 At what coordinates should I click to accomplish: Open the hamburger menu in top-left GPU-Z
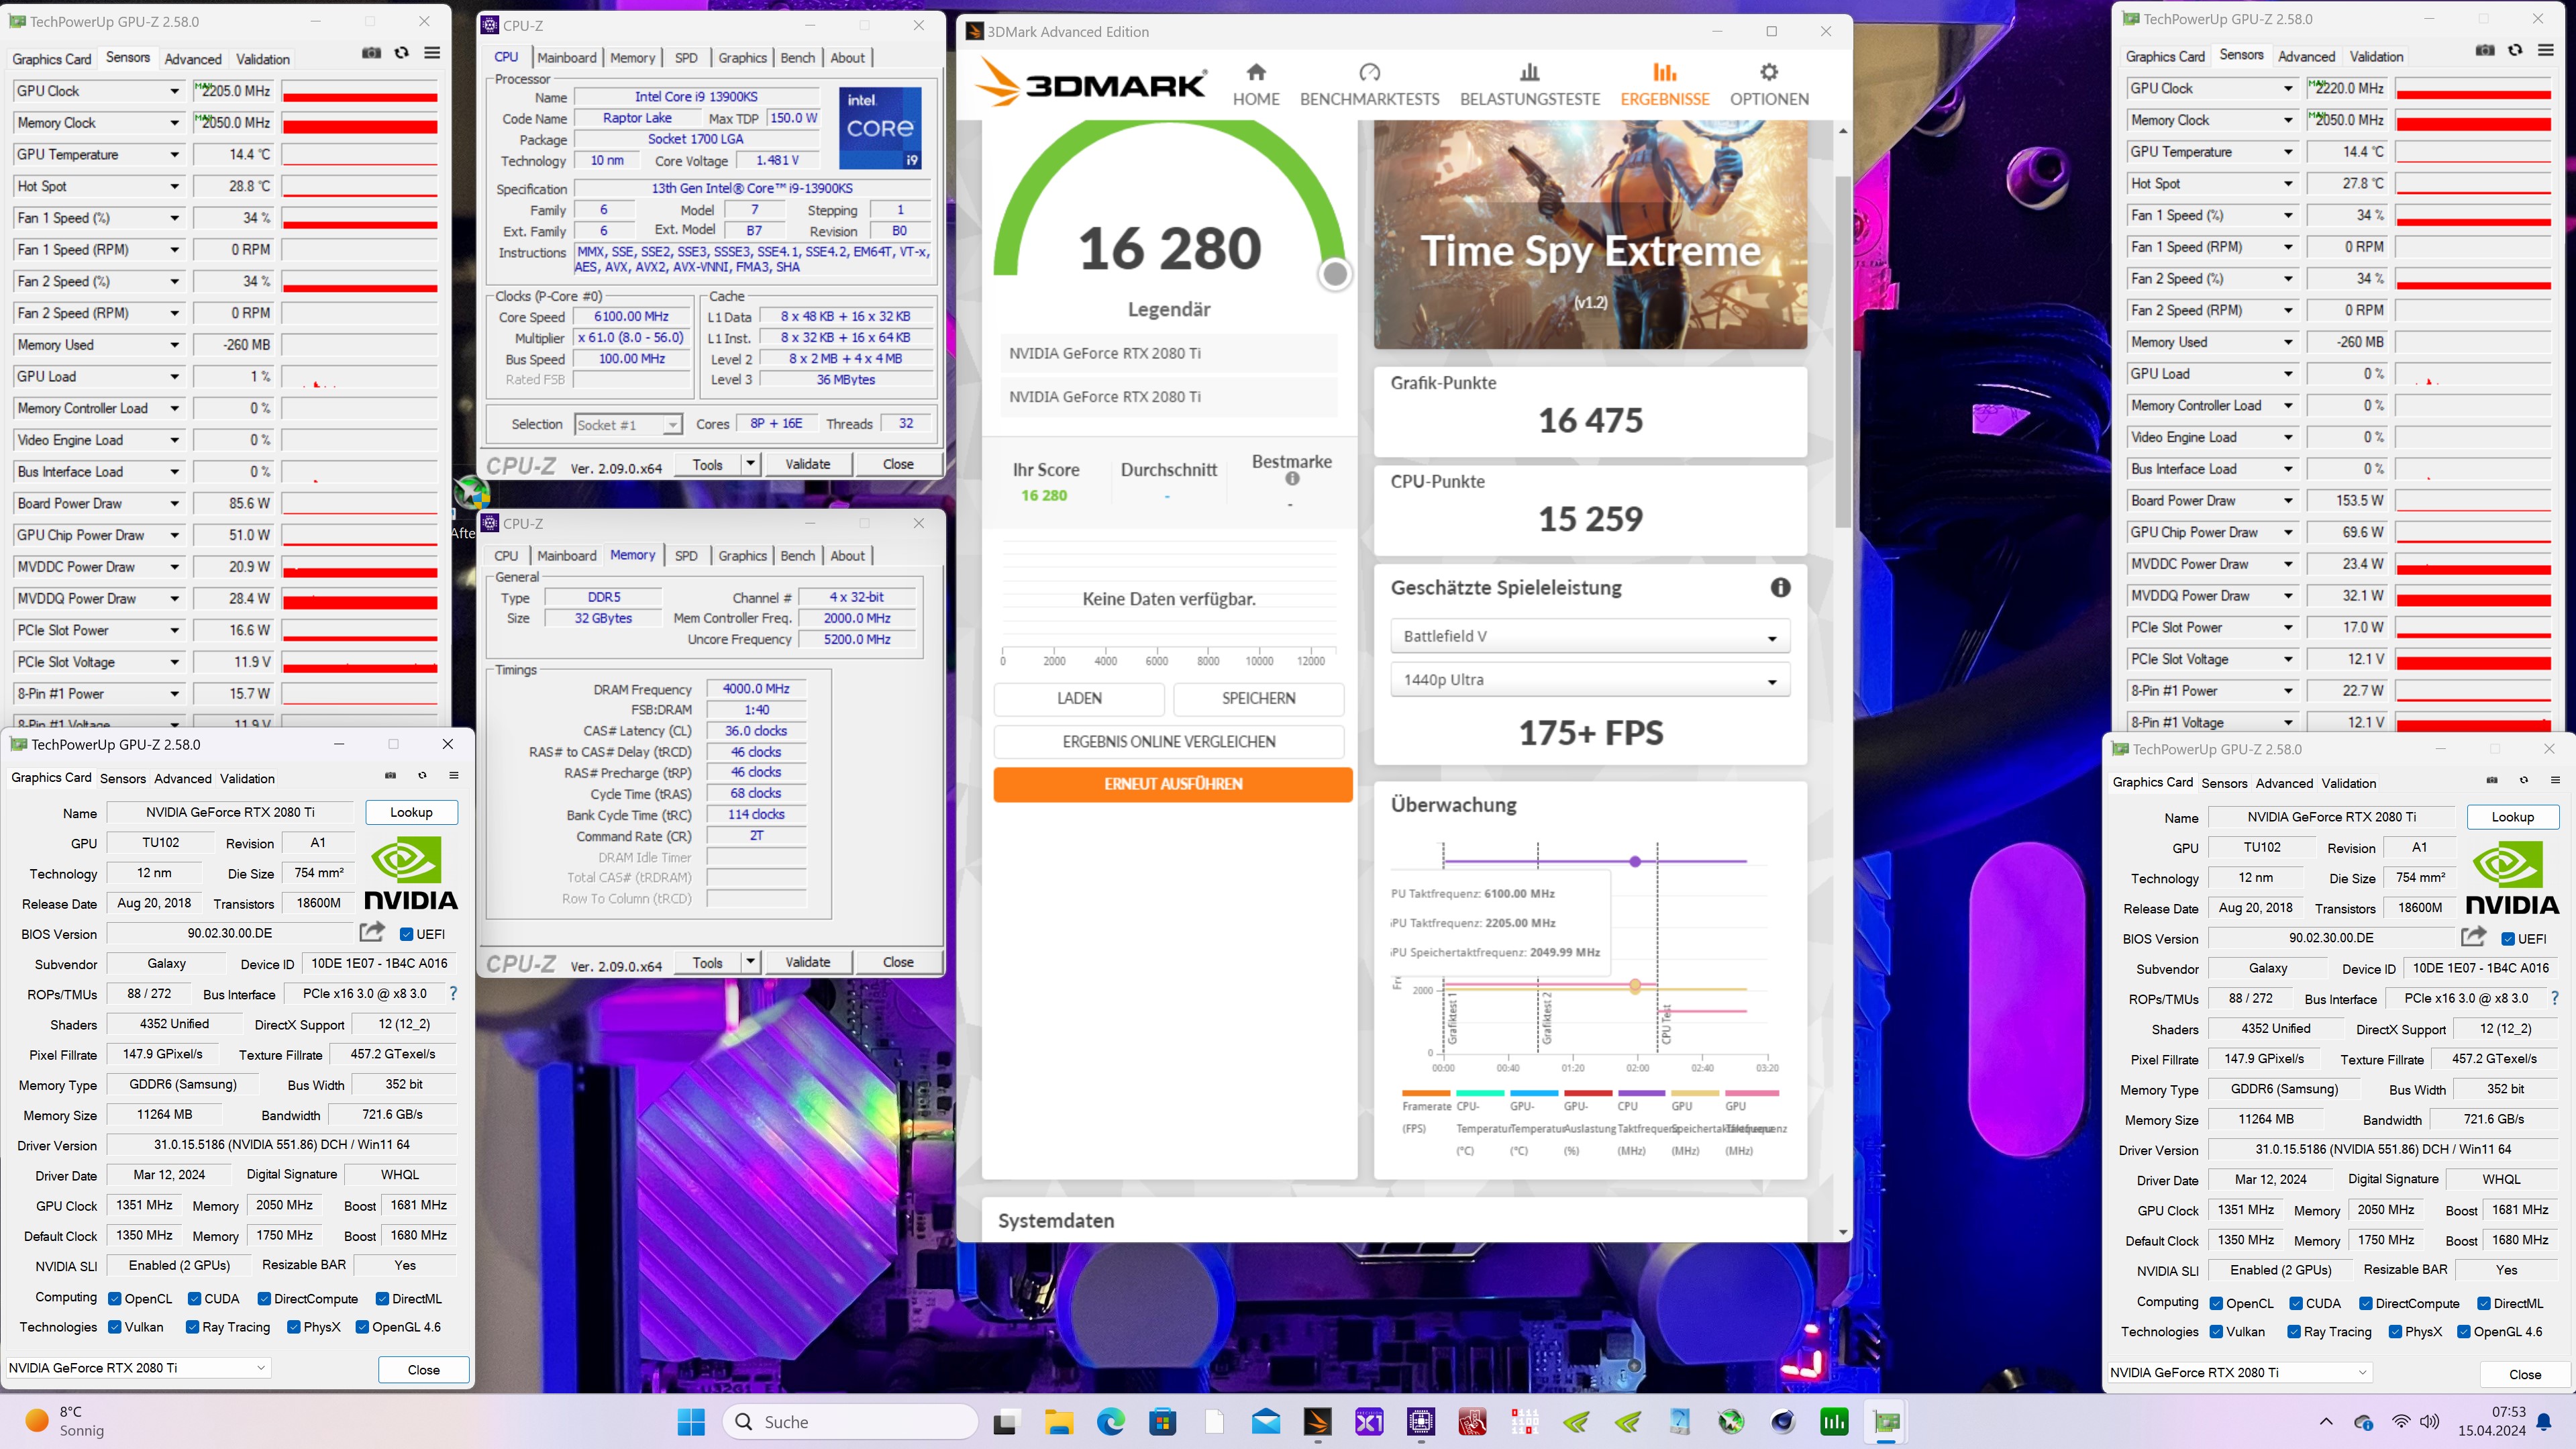432,53
